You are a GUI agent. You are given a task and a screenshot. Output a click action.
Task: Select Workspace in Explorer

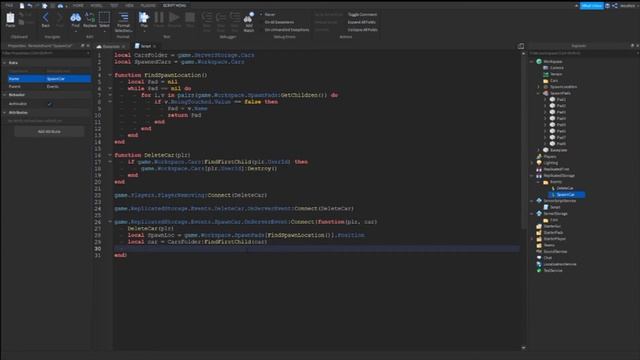pyautogui.click(x=553, y=61)
